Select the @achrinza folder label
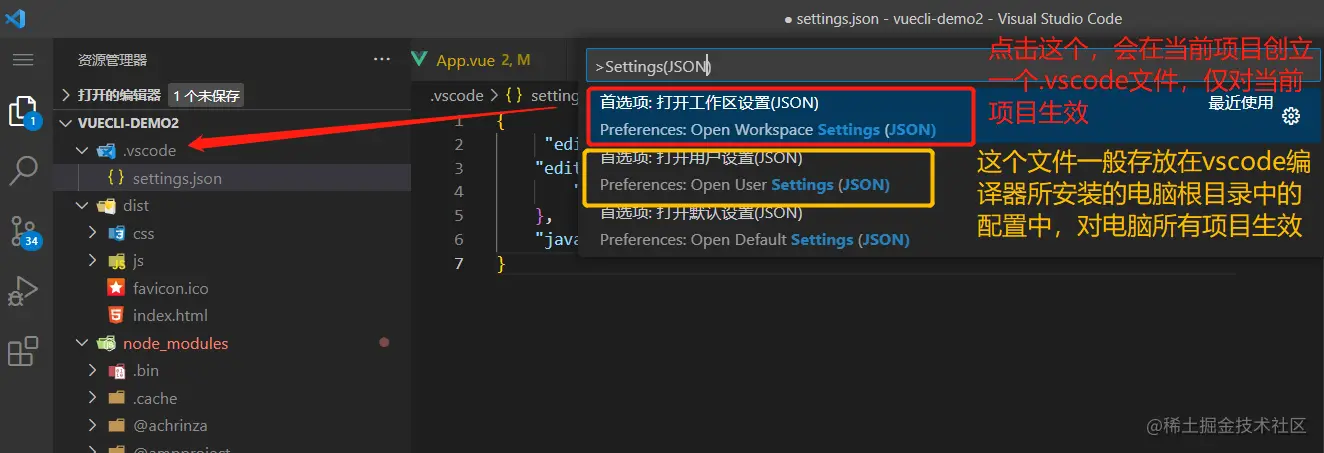This screenshot has height=453, width=1324. pyautogui.click(x=170, y=425)
